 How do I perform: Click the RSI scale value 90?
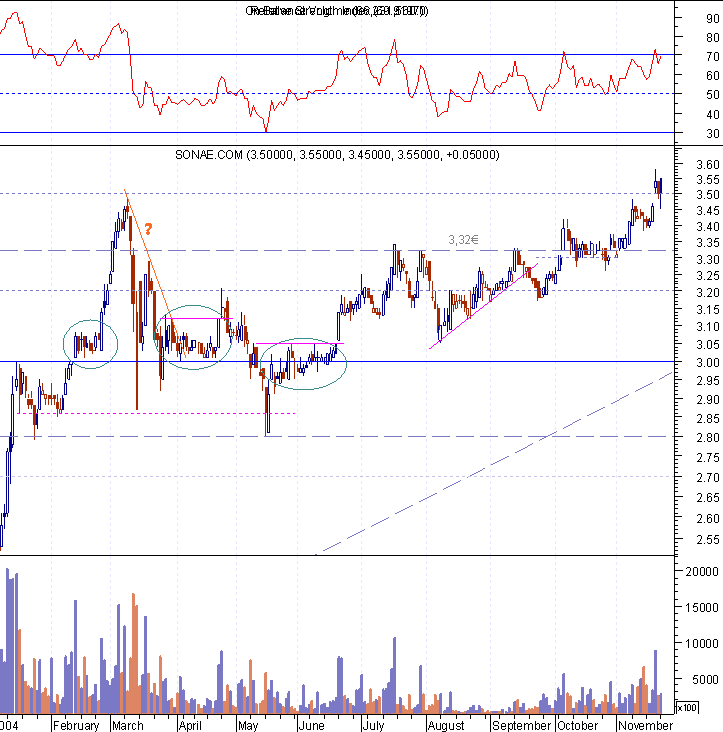click(712, 19)
